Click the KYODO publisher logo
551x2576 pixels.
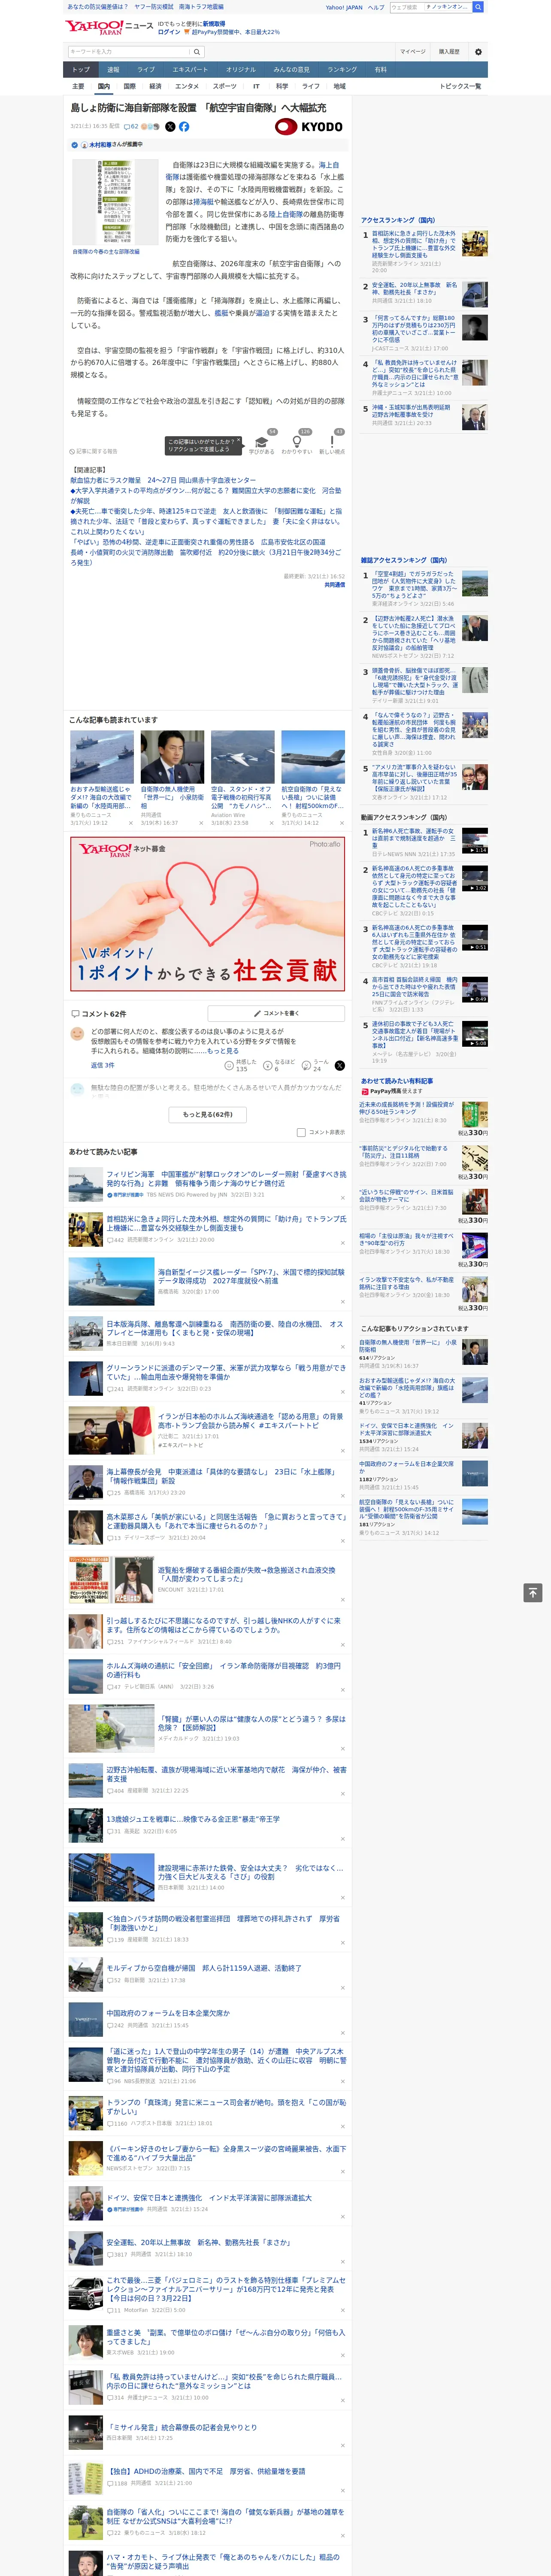click(x=309, y=127)
